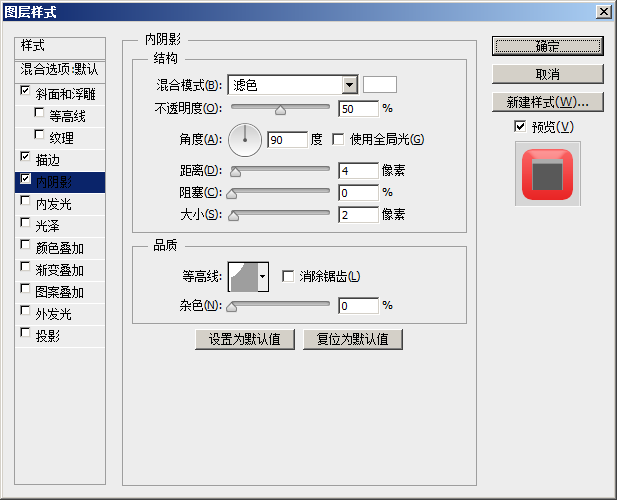Click the distance value field 4
617x500 pixels.
358,170
